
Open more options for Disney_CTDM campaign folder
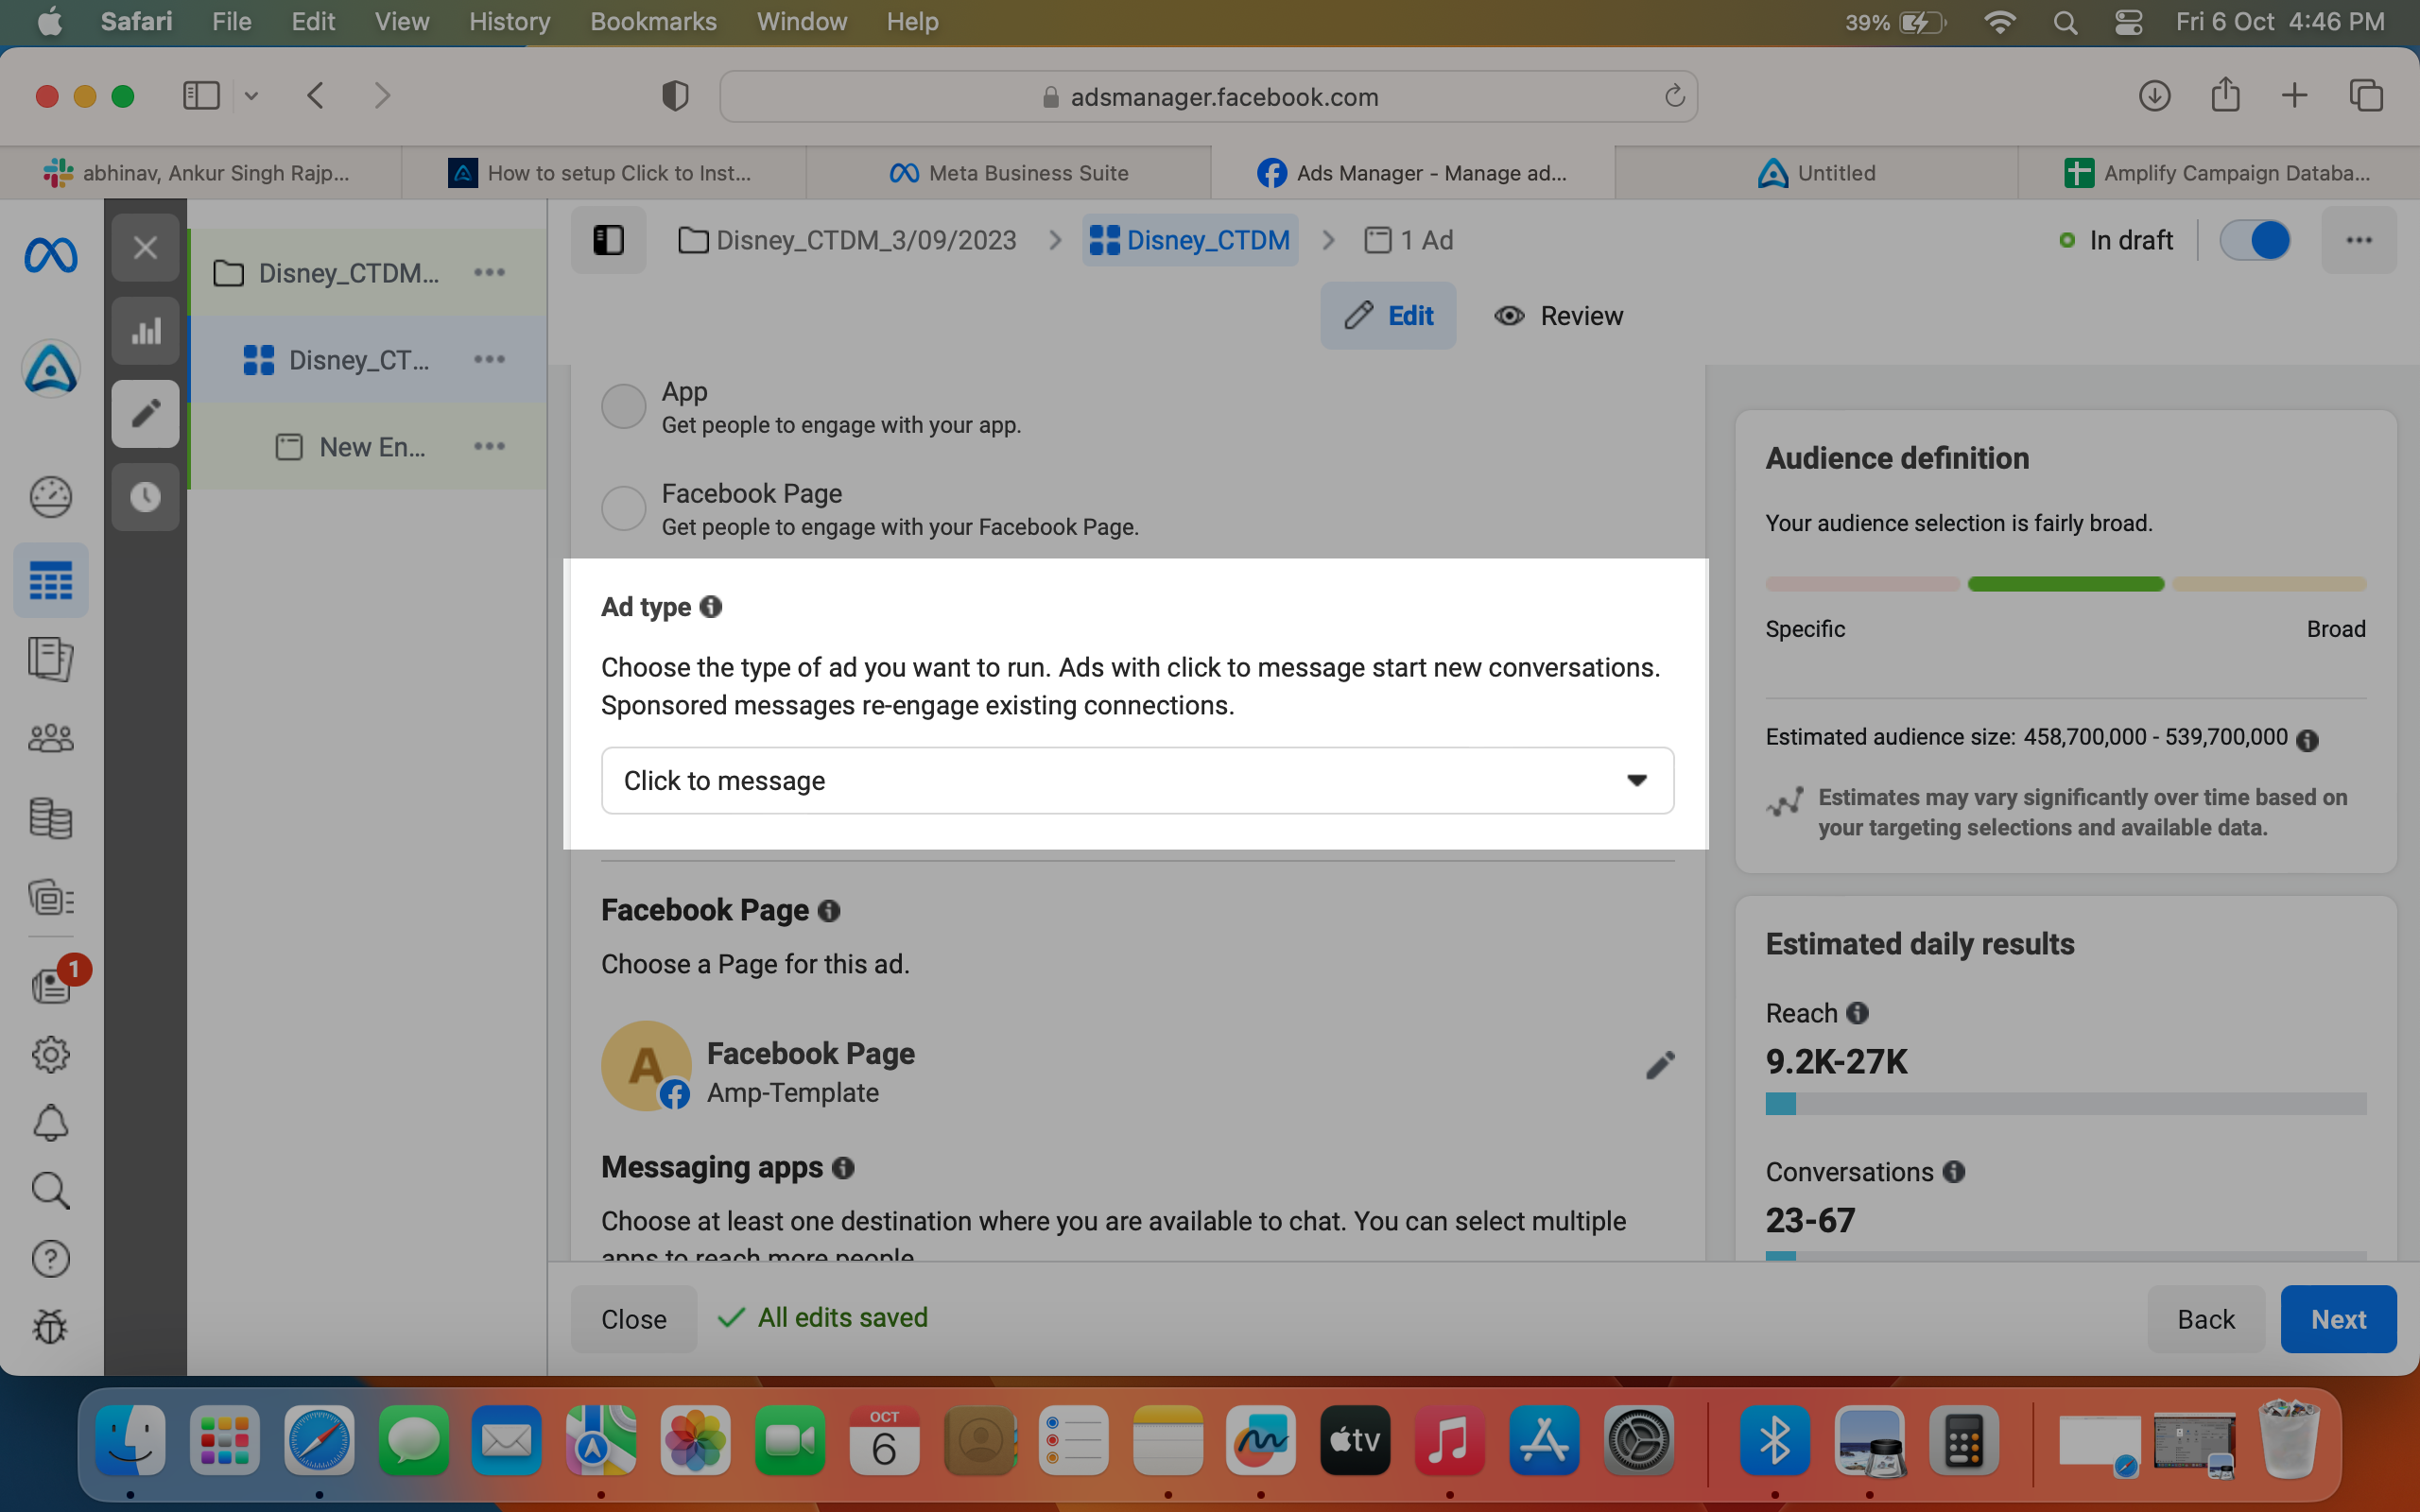[489, 273]
